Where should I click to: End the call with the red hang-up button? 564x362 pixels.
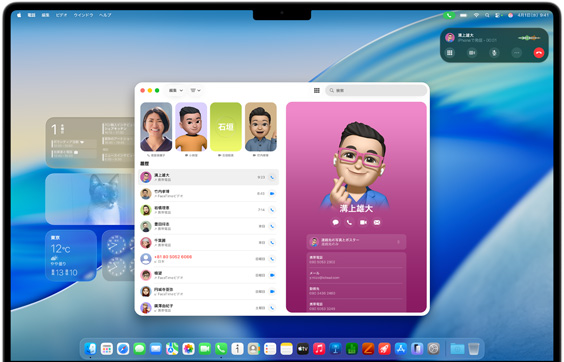pyautogui.click(x=538, y=53)
